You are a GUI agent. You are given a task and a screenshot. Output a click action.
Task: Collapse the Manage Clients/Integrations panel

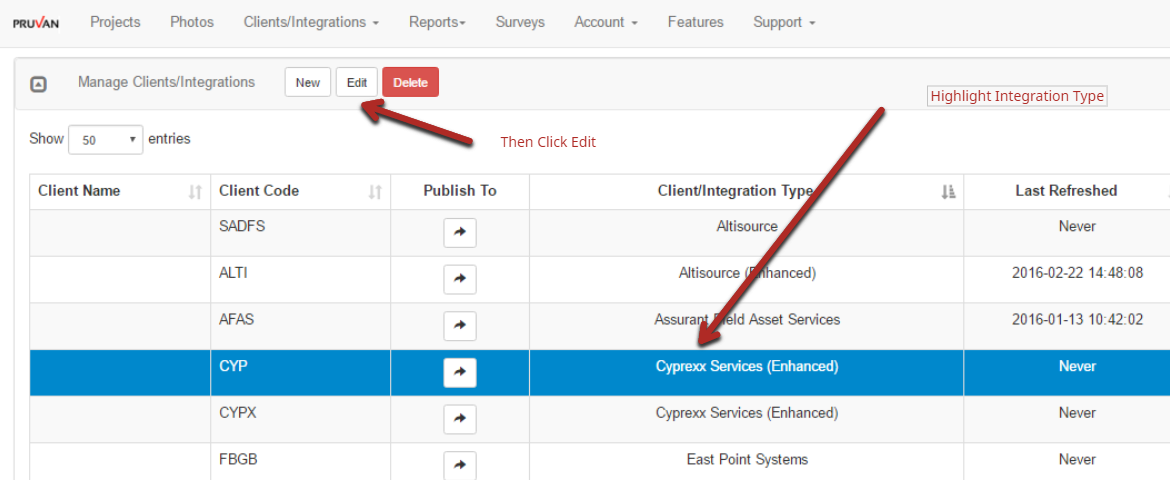(x=38, y=84)
